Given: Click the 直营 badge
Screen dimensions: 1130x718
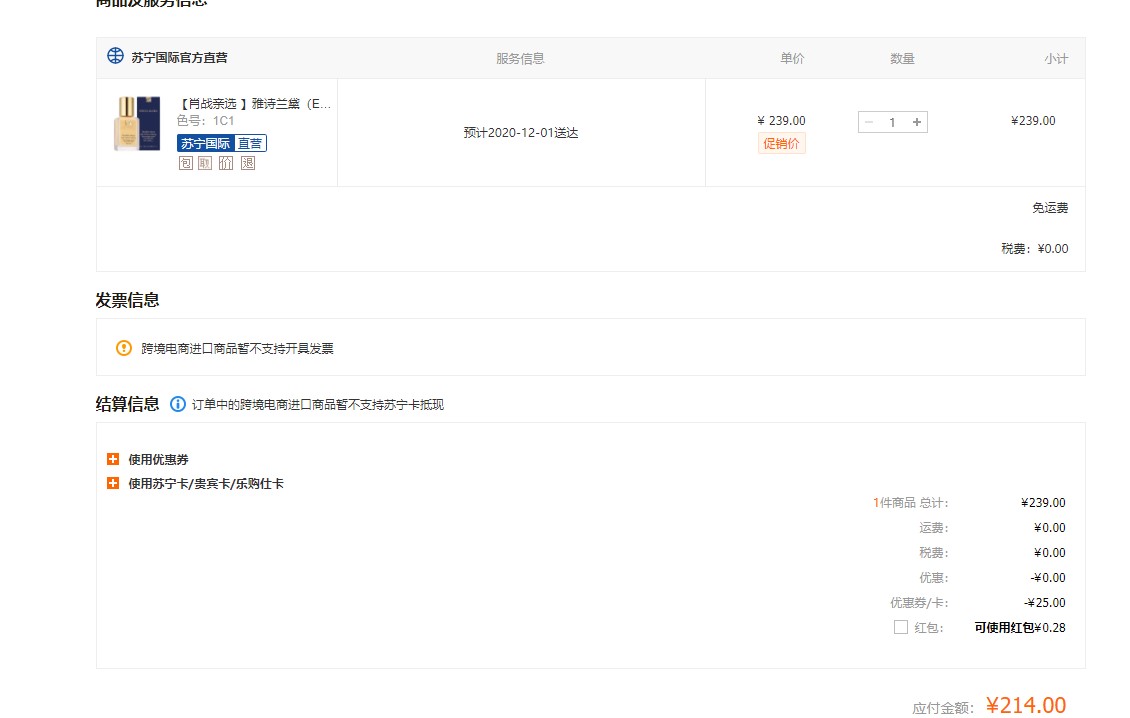Looking at the screenshot, I should point(251,143).
